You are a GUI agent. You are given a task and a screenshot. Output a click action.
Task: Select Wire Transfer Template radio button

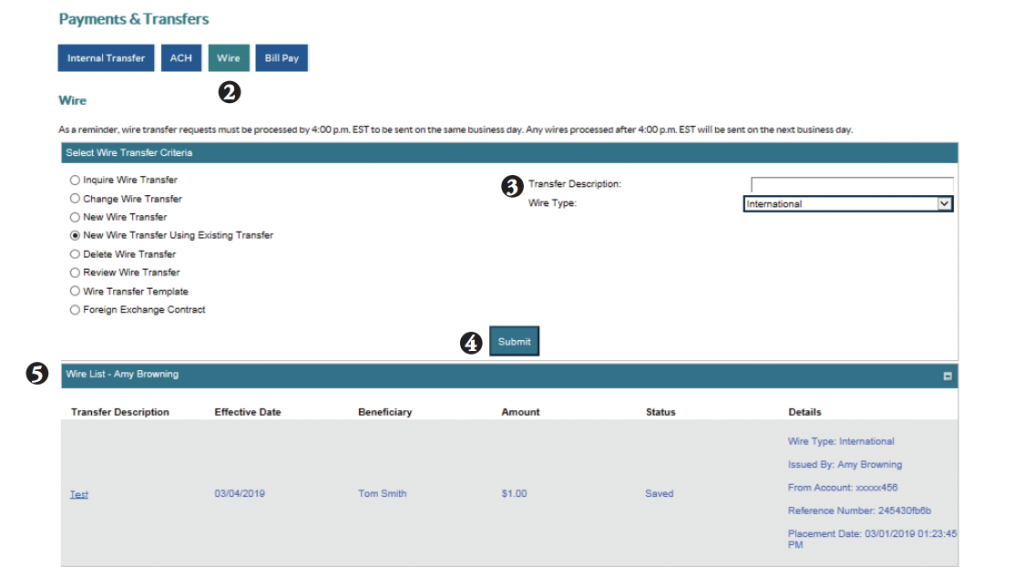74,291
